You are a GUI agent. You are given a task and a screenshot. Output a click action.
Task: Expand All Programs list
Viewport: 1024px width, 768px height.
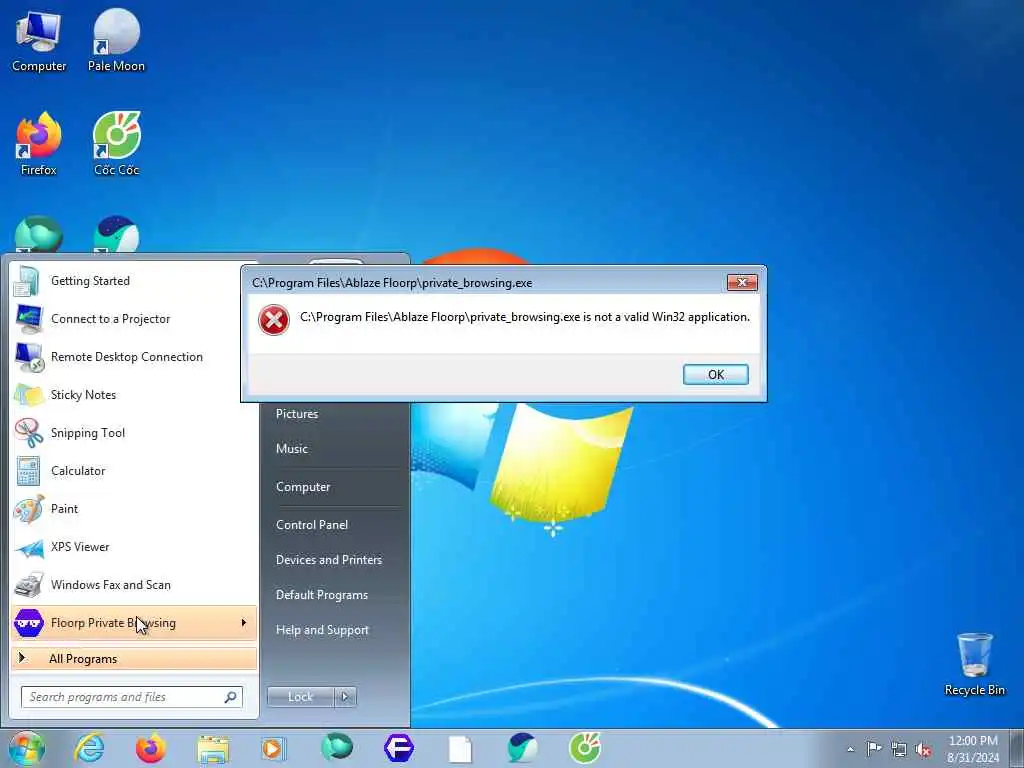coord(134,658)
